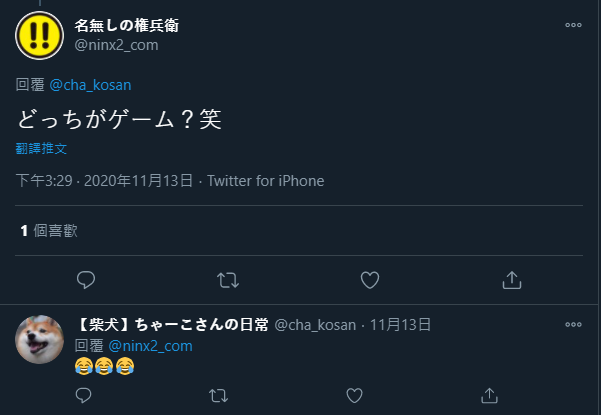Open more options on reply tweet
This screenshot has width=601, height=415.
[573, 325]
